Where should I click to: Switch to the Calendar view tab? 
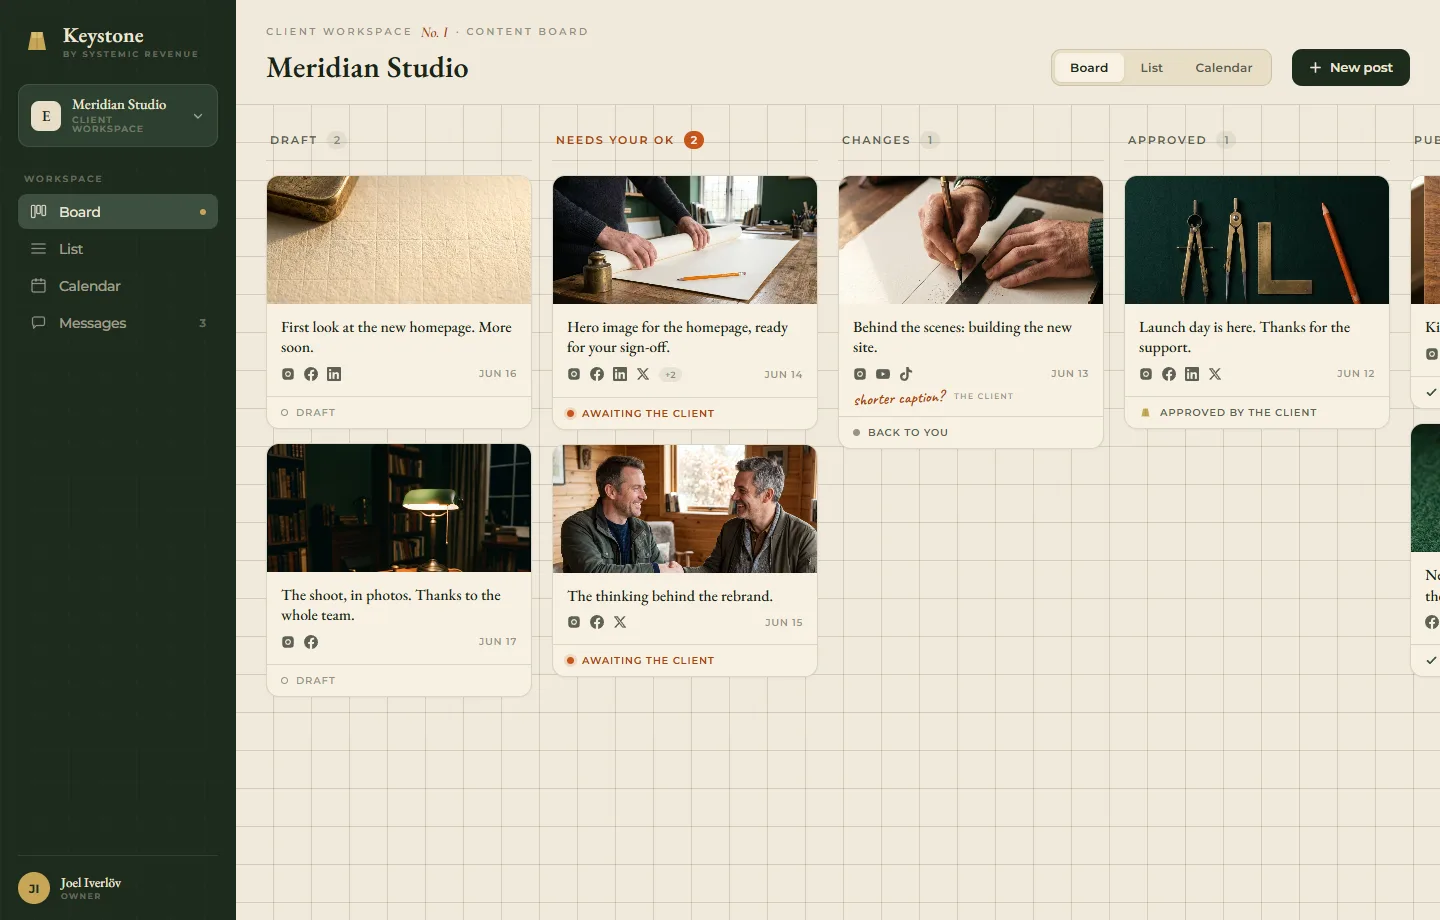tap(1224, 68)
